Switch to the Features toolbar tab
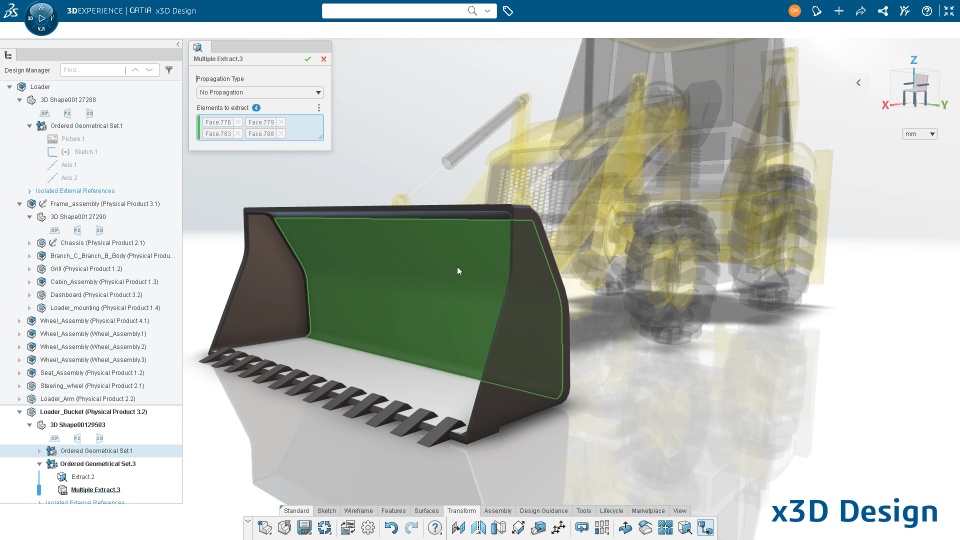This screenshot has height=540, width=960. [x=393, y=511]
